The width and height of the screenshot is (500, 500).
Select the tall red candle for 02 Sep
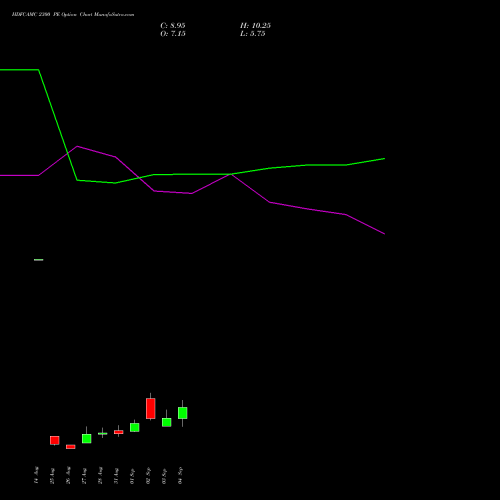pyautogui.click(x=151, y=408)
